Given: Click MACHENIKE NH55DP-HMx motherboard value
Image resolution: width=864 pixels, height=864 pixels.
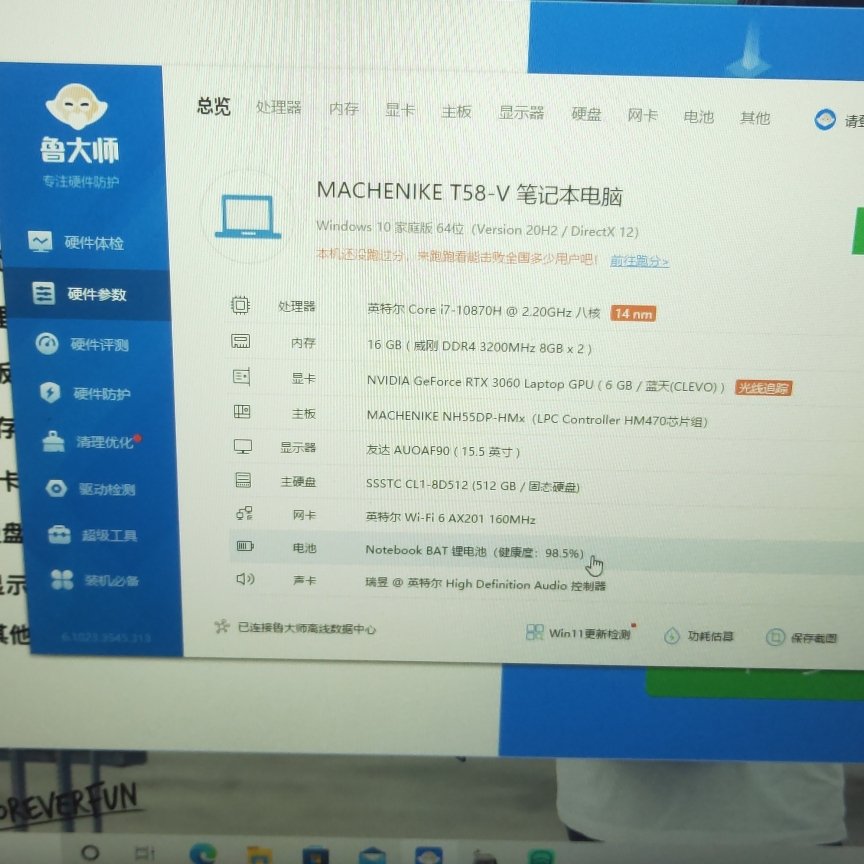Looking at the screenshot, I should coord(537,418).
